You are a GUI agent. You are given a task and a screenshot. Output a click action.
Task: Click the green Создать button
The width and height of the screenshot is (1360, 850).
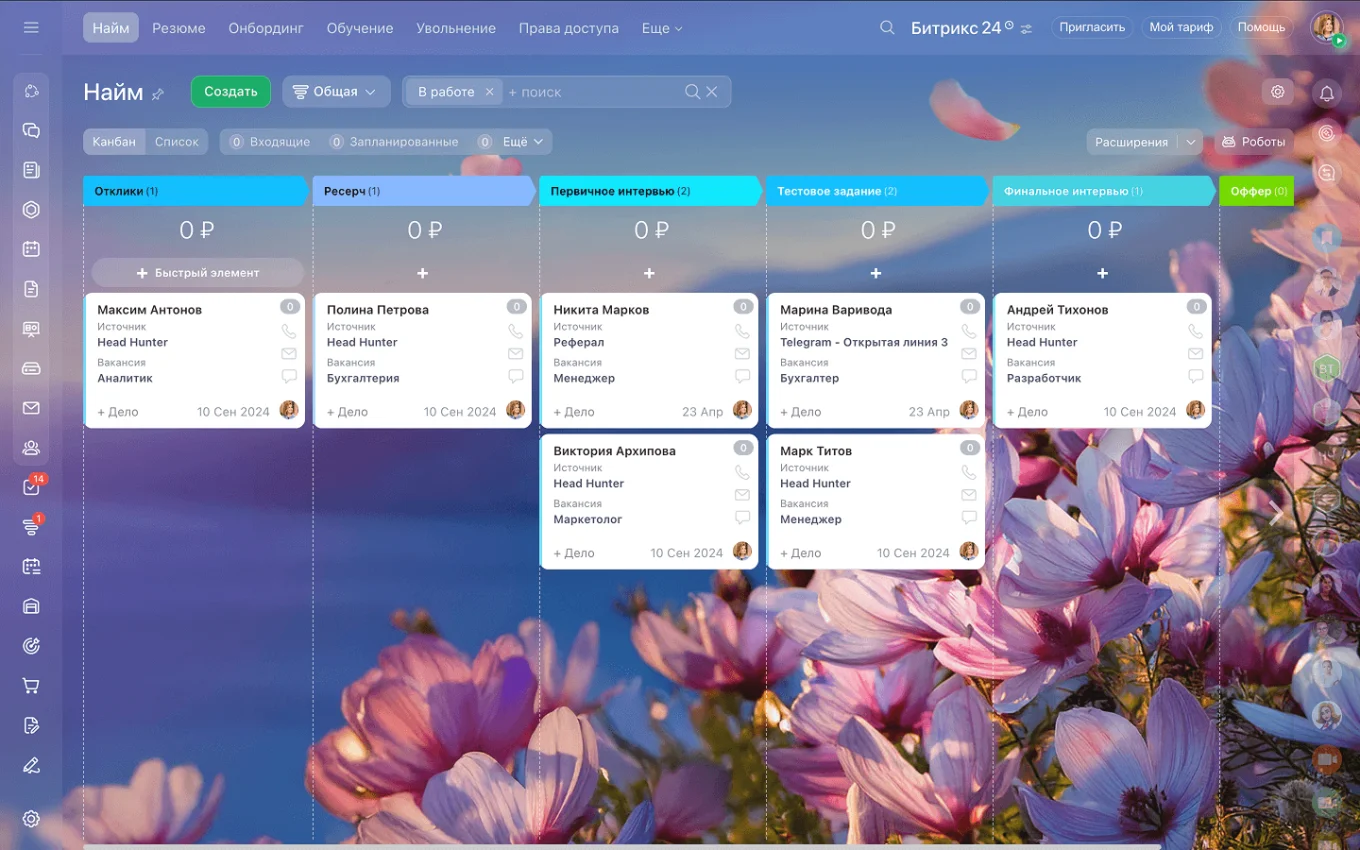(231, 92)
